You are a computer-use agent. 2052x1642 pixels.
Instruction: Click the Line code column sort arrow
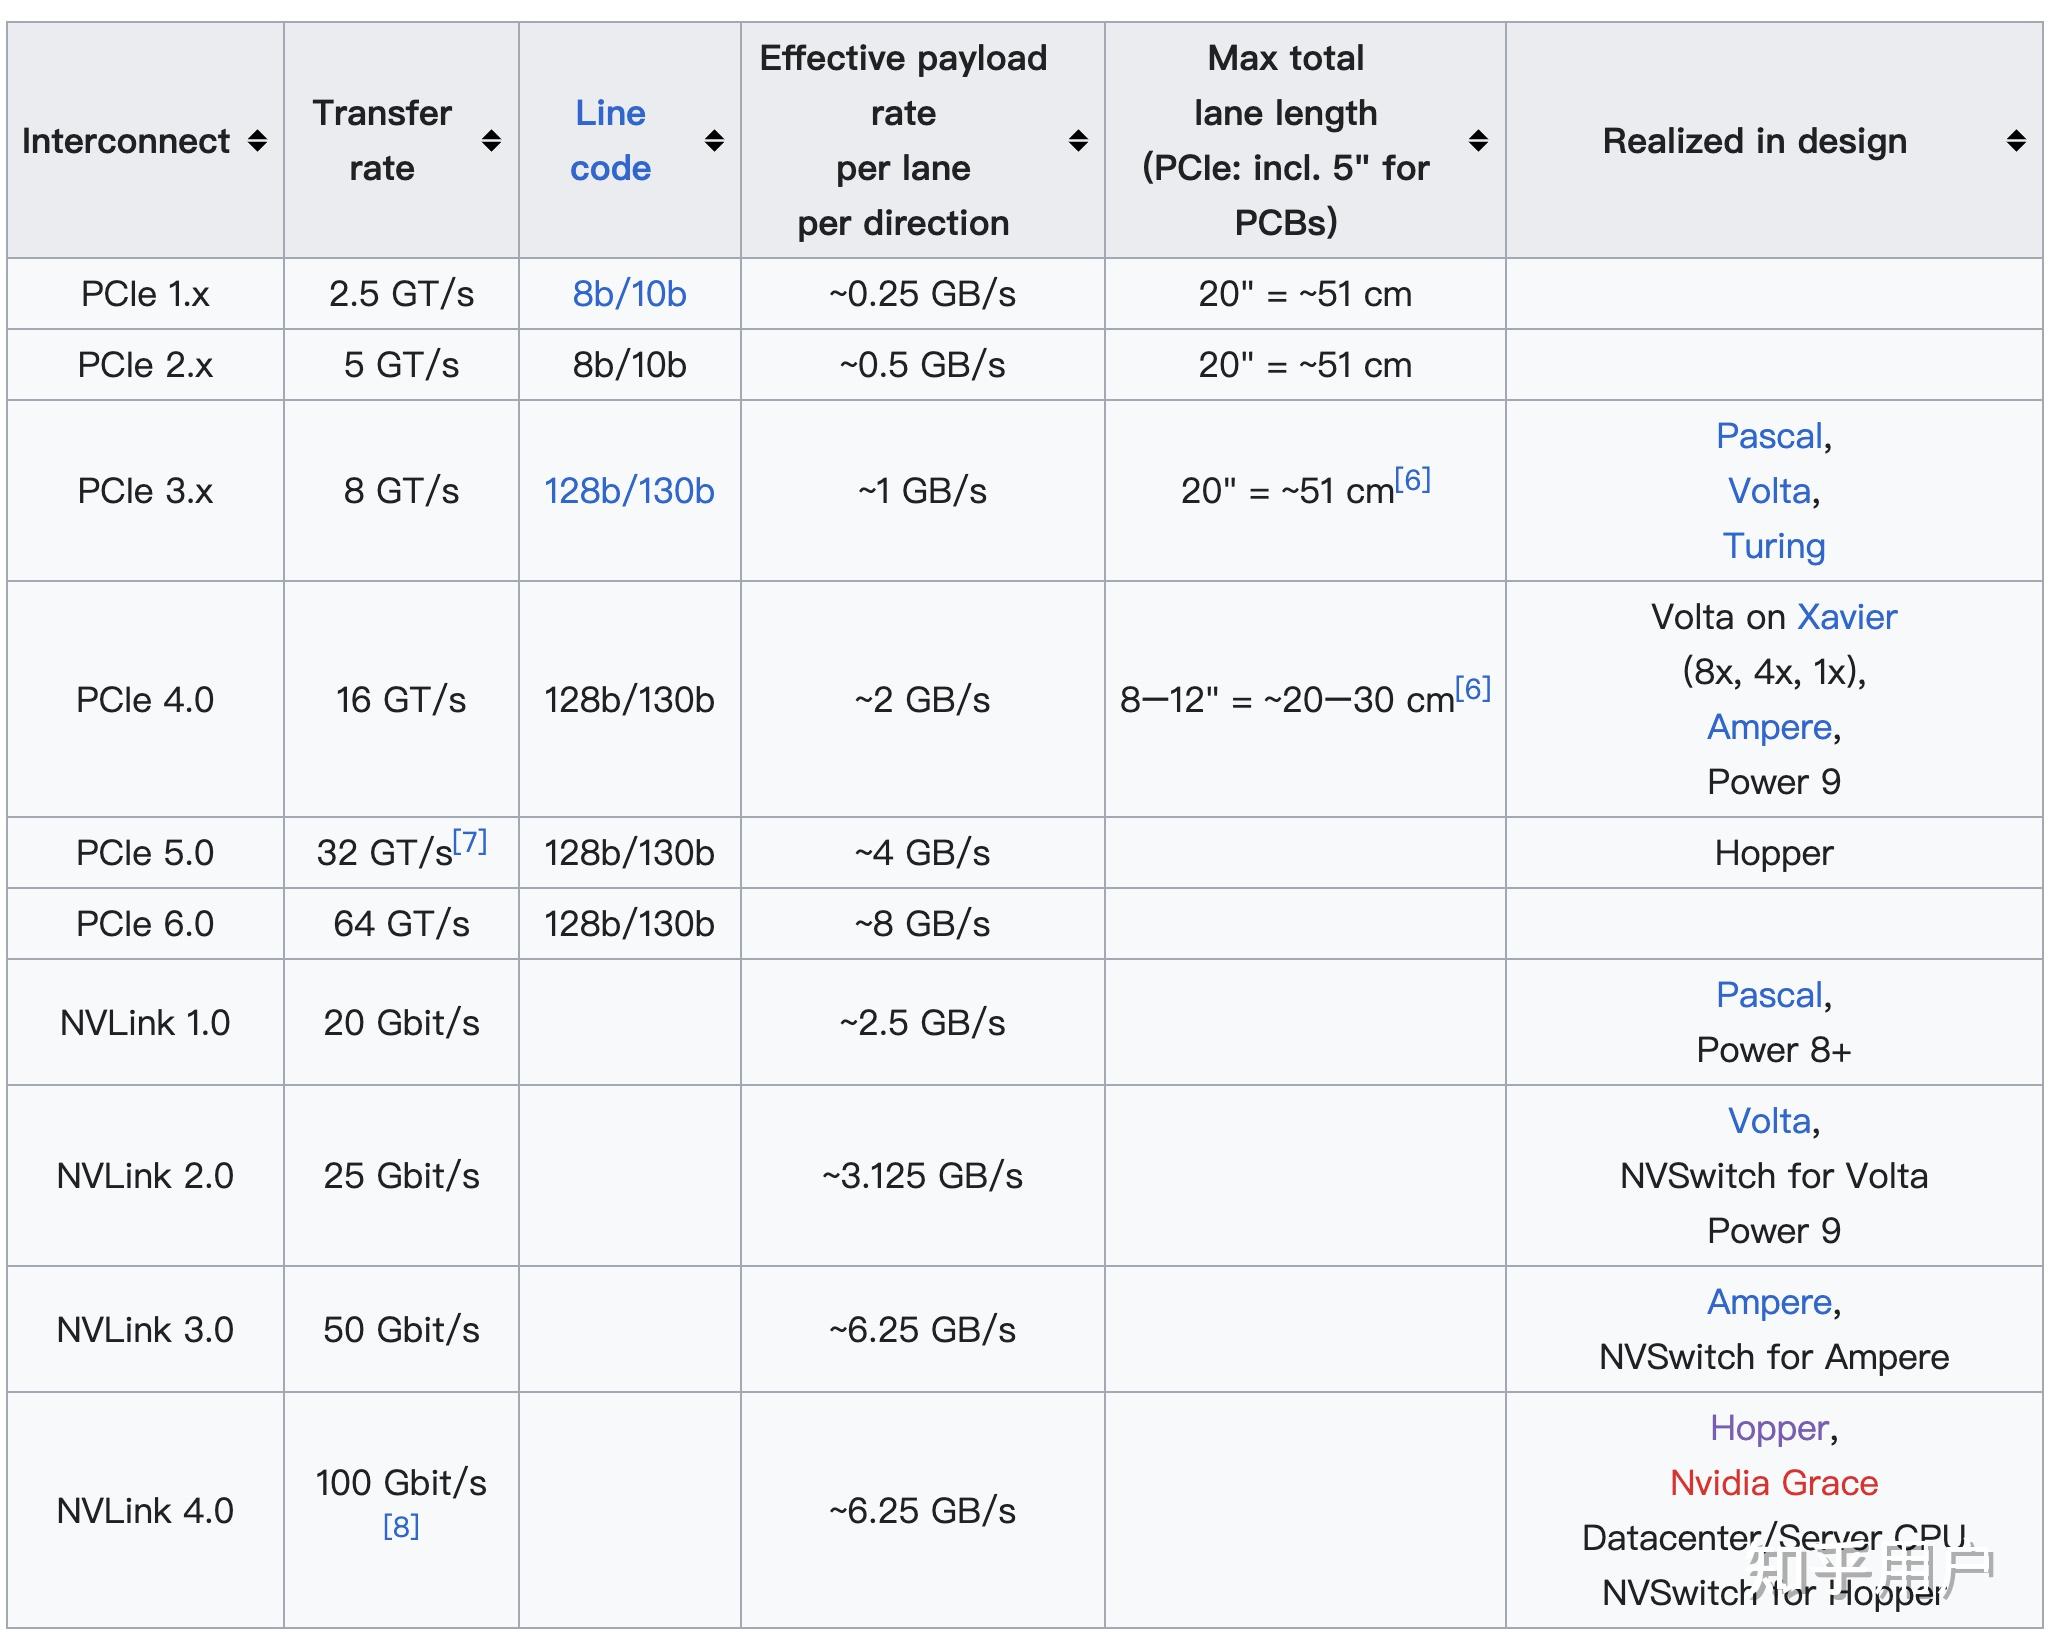pos(714,141)
